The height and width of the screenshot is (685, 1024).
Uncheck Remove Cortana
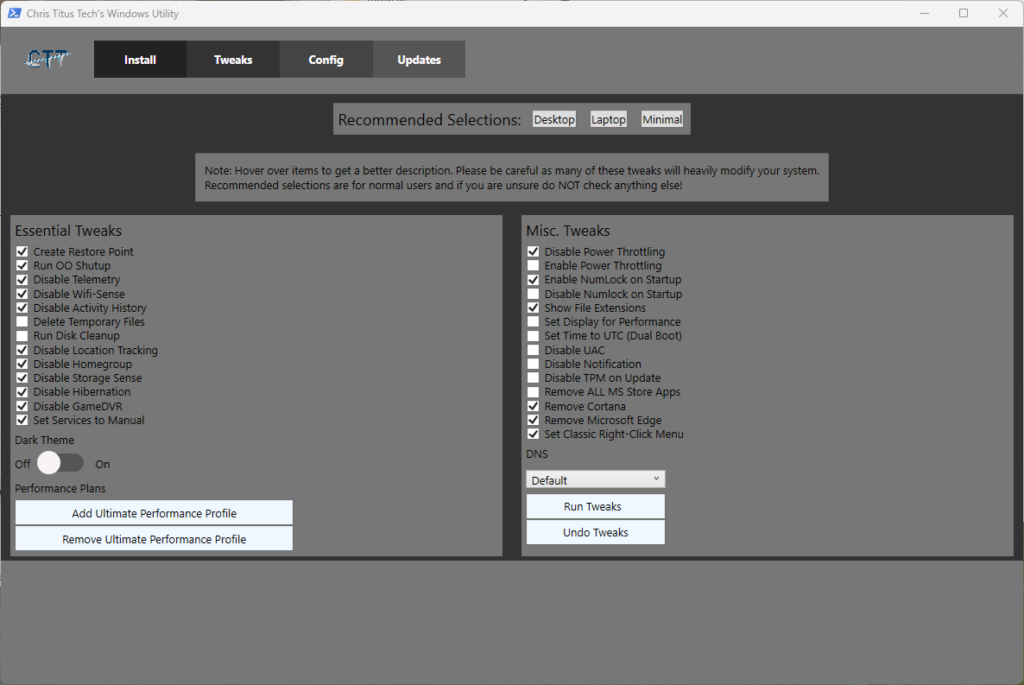(533, 406)
